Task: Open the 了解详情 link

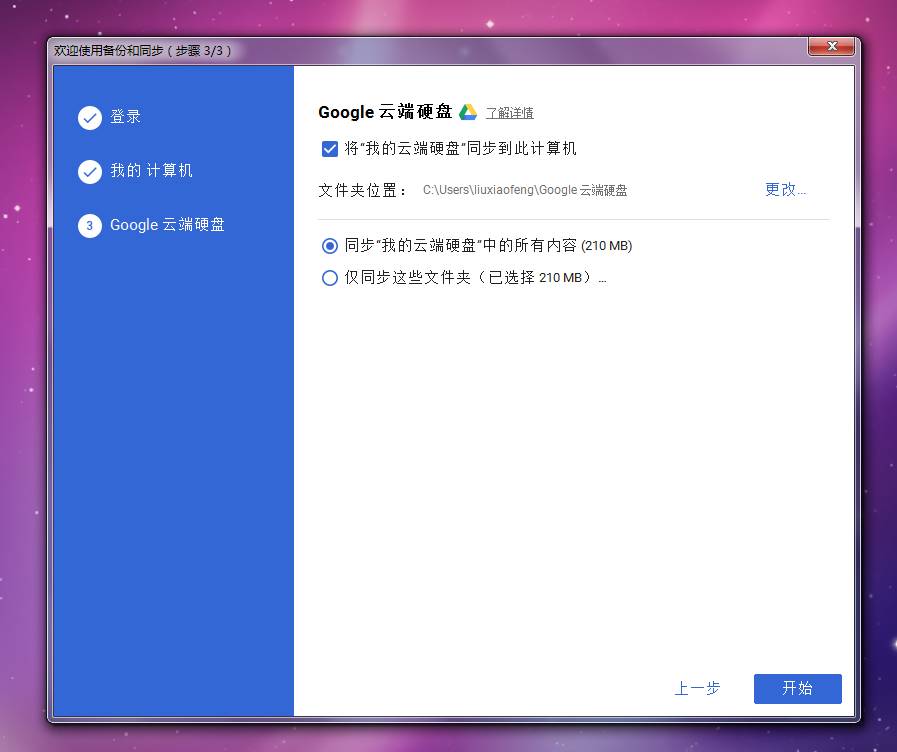Action: (509, 113)
